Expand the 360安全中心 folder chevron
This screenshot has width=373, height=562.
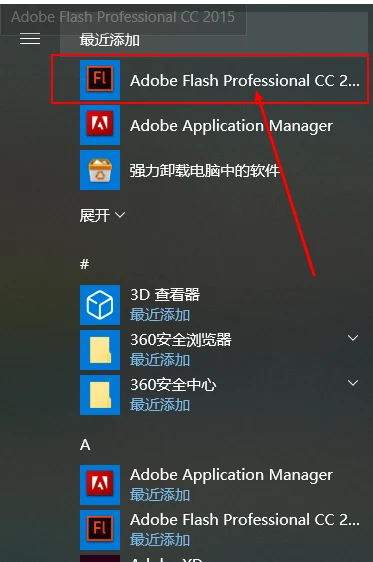click(x=353, y=383)
